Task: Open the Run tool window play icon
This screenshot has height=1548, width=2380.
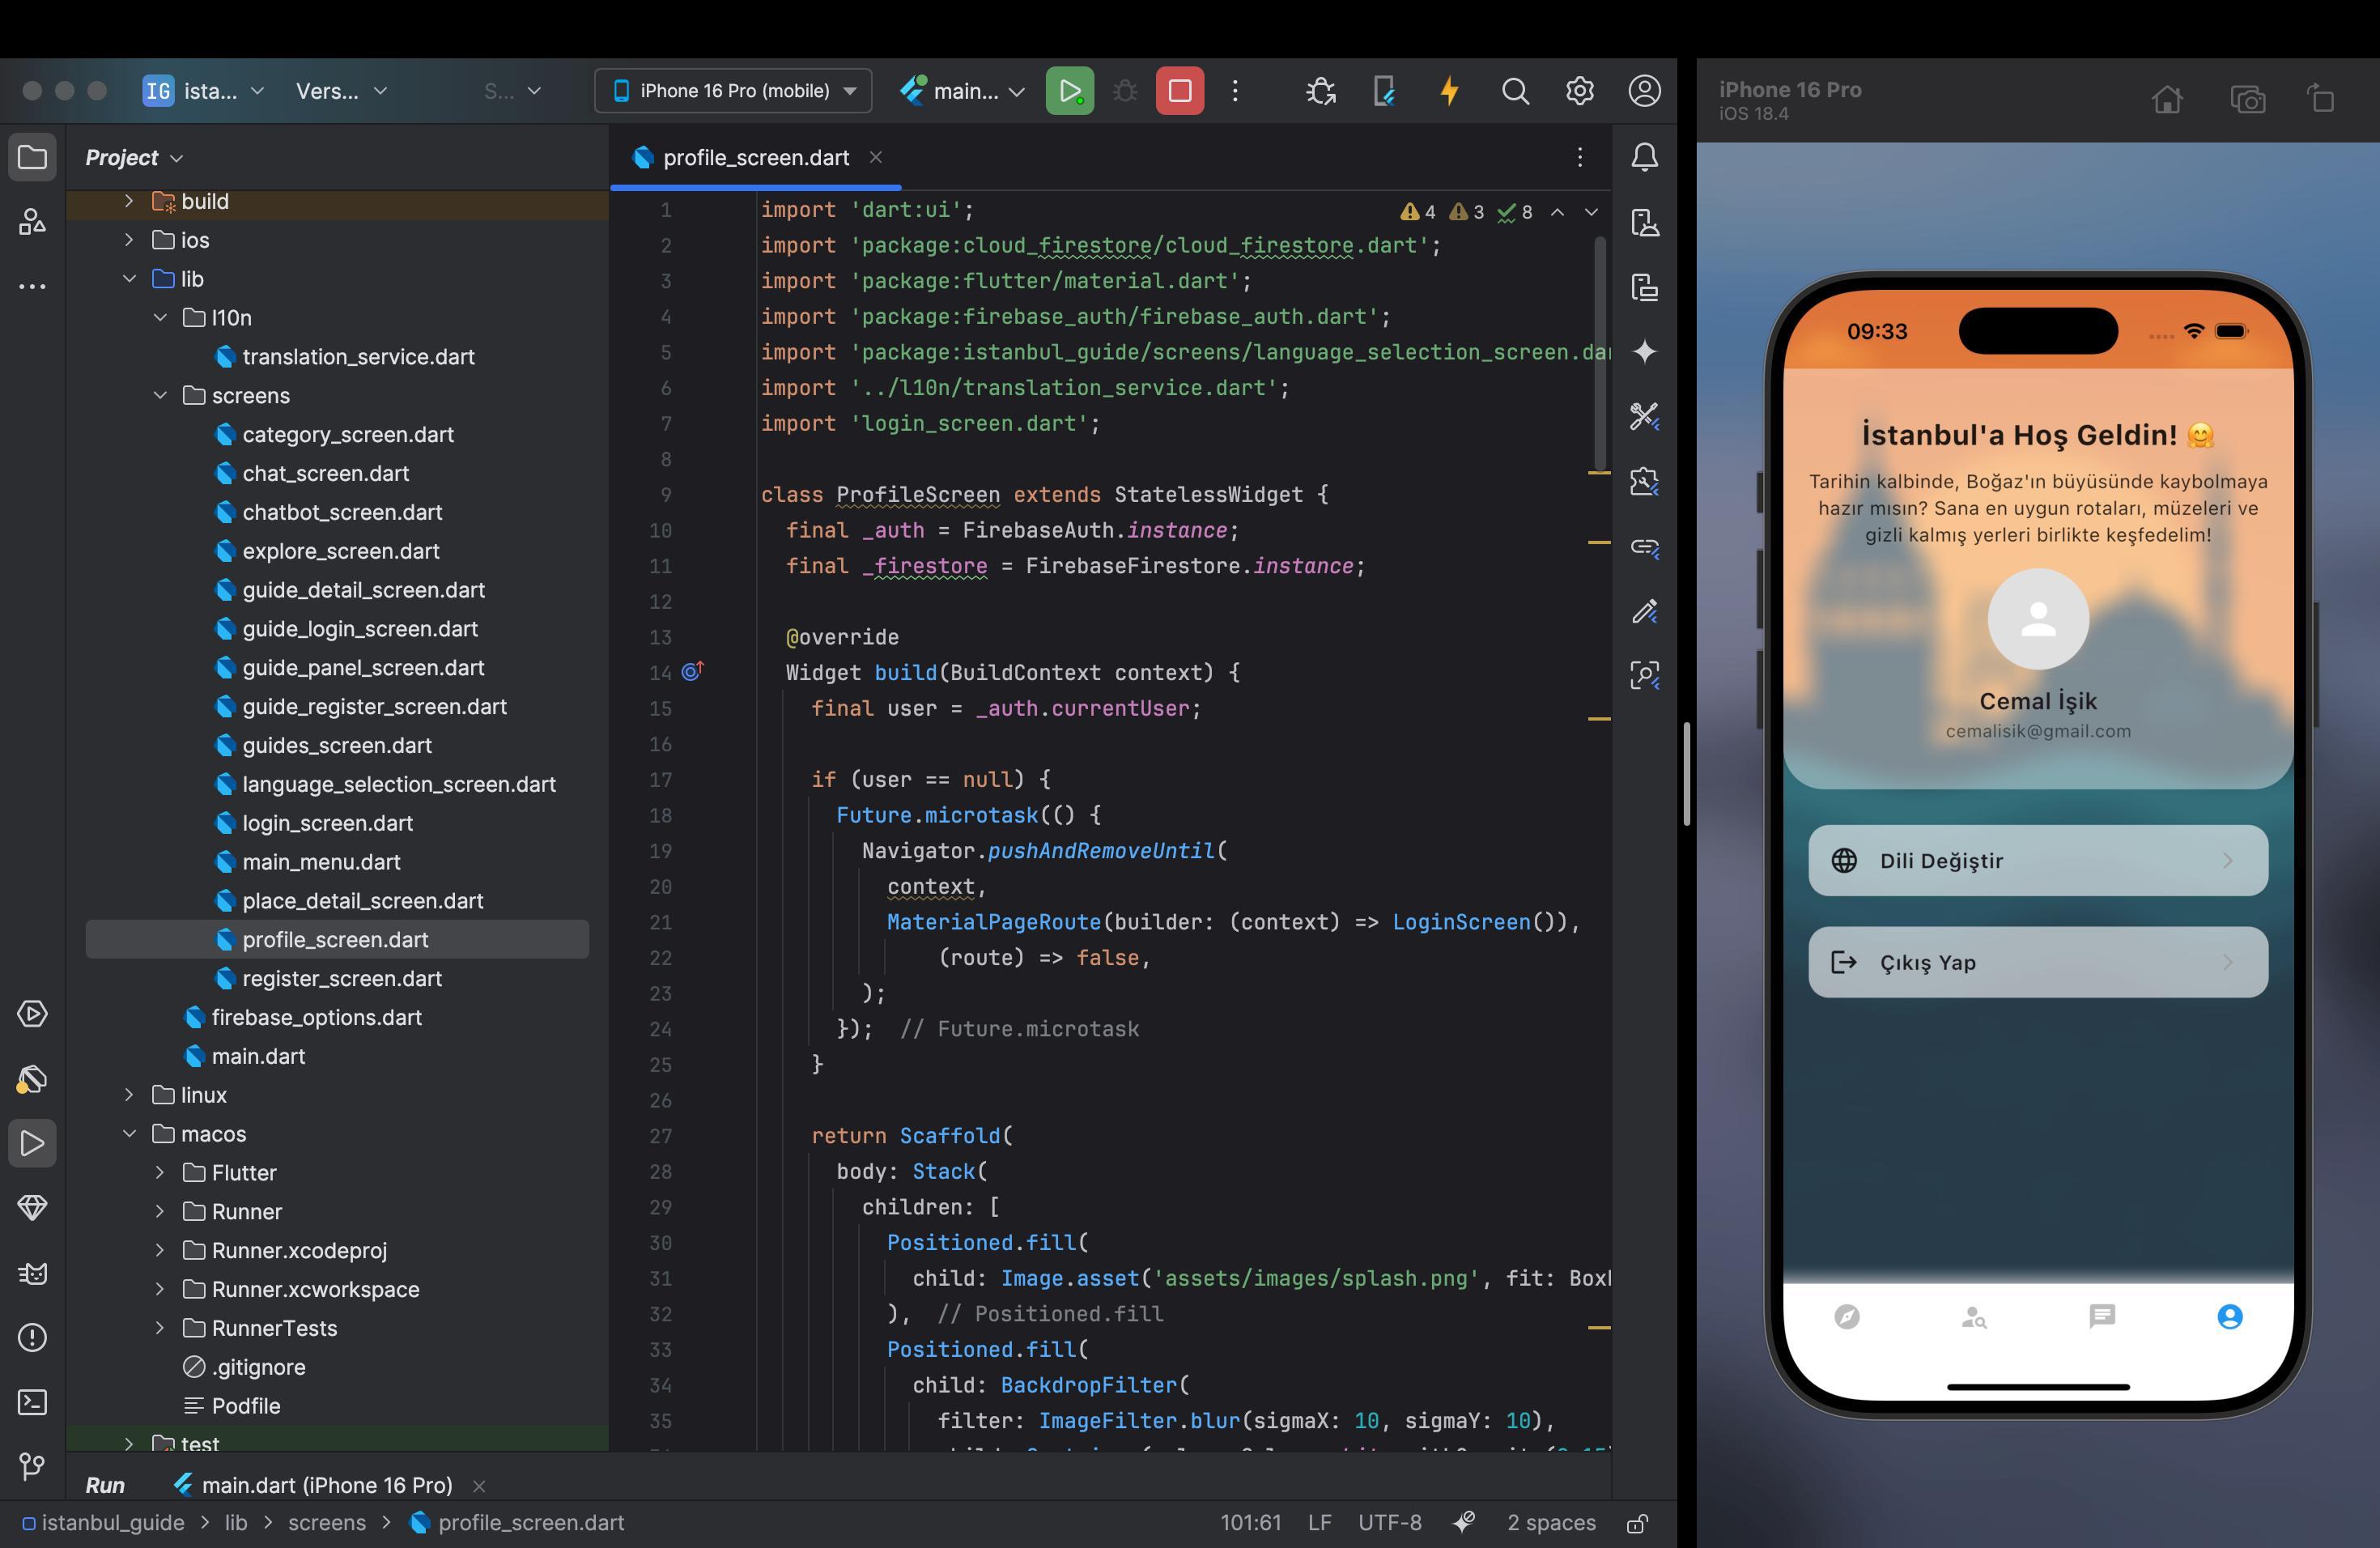Action: [x=32, y=1143]
